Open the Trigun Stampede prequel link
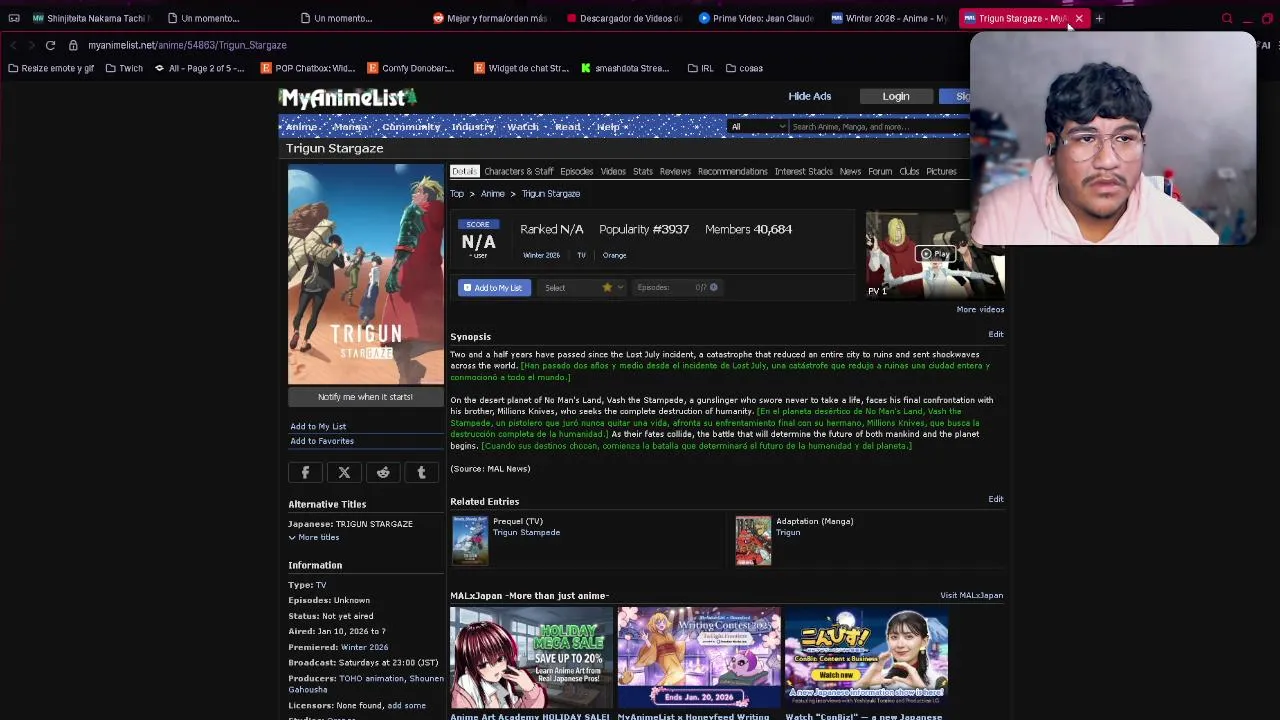 pos(526,533)
